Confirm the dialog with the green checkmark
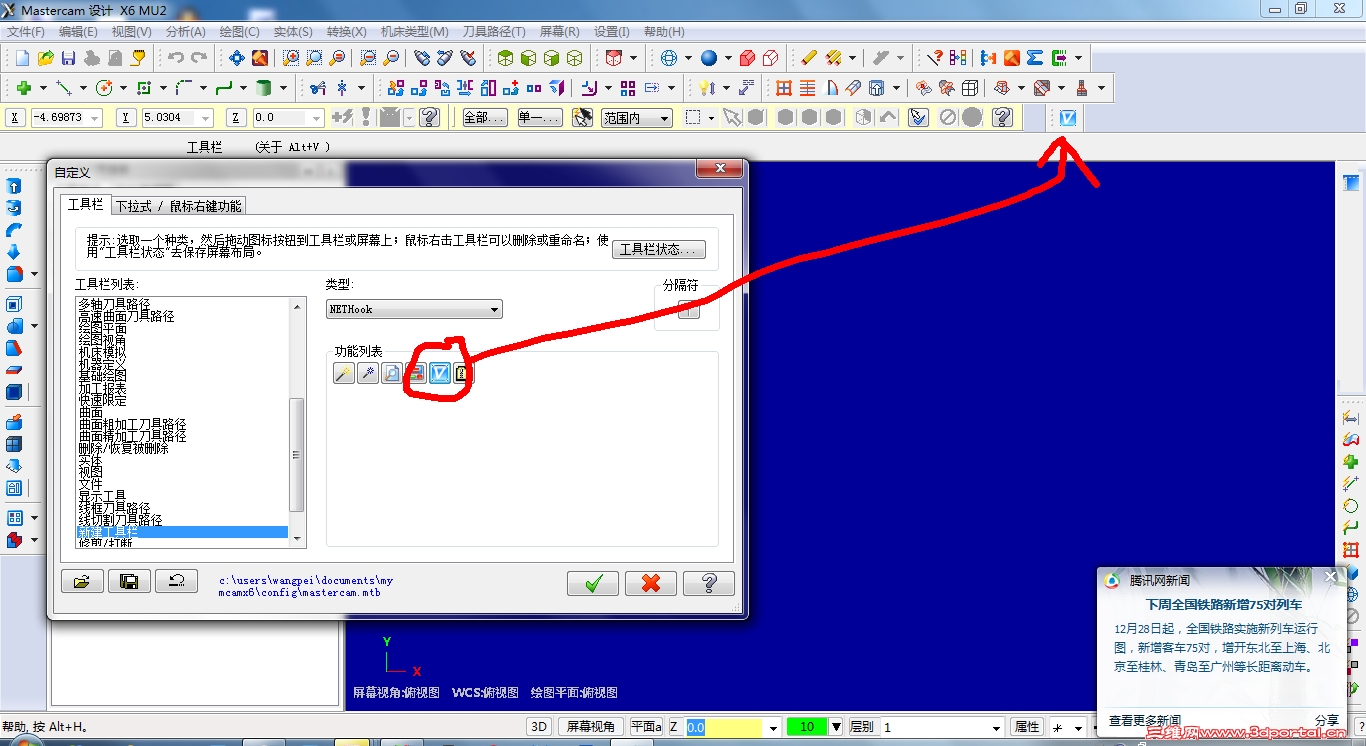Screen dimensions: 1366x746 tap(593, 583)
